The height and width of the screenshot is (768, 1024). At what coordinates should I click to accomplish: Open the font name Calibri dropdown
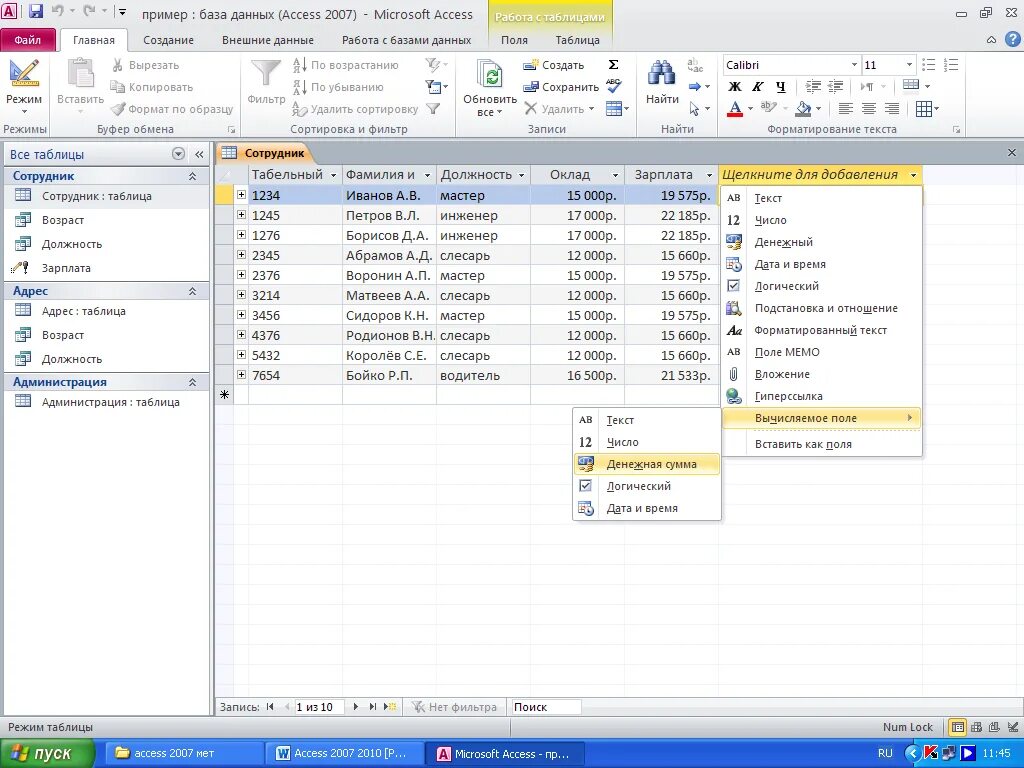point(854,65)
